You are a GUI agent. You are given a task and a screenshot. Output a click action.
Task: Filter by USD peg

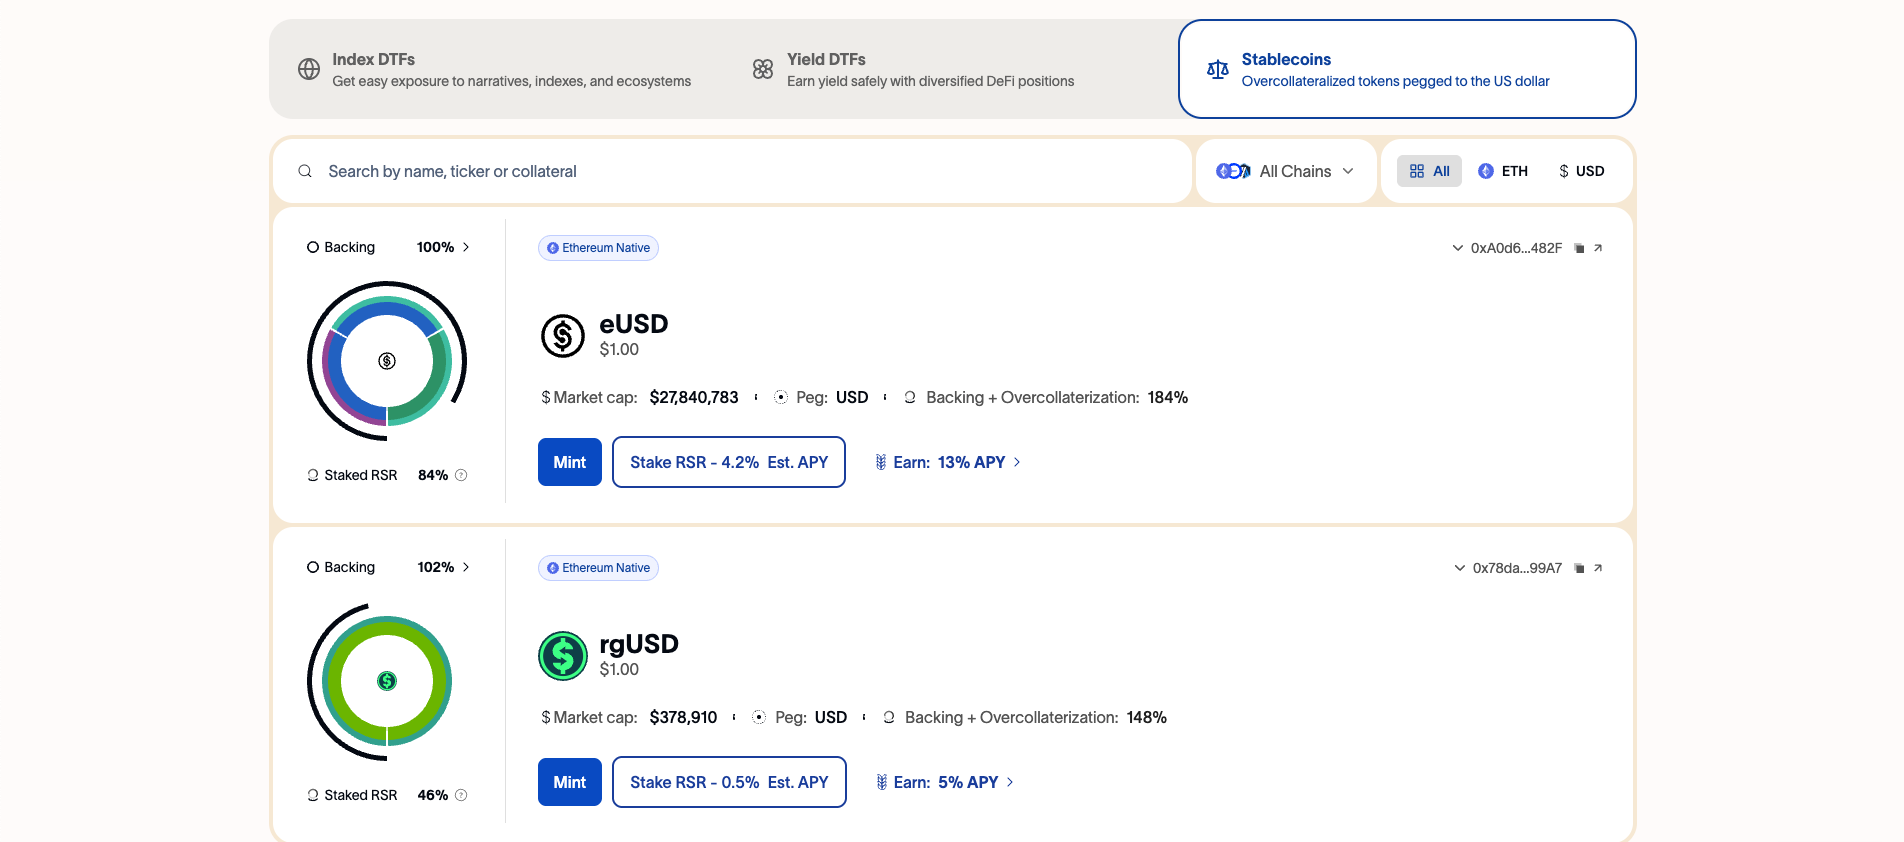click(1581, 171)
